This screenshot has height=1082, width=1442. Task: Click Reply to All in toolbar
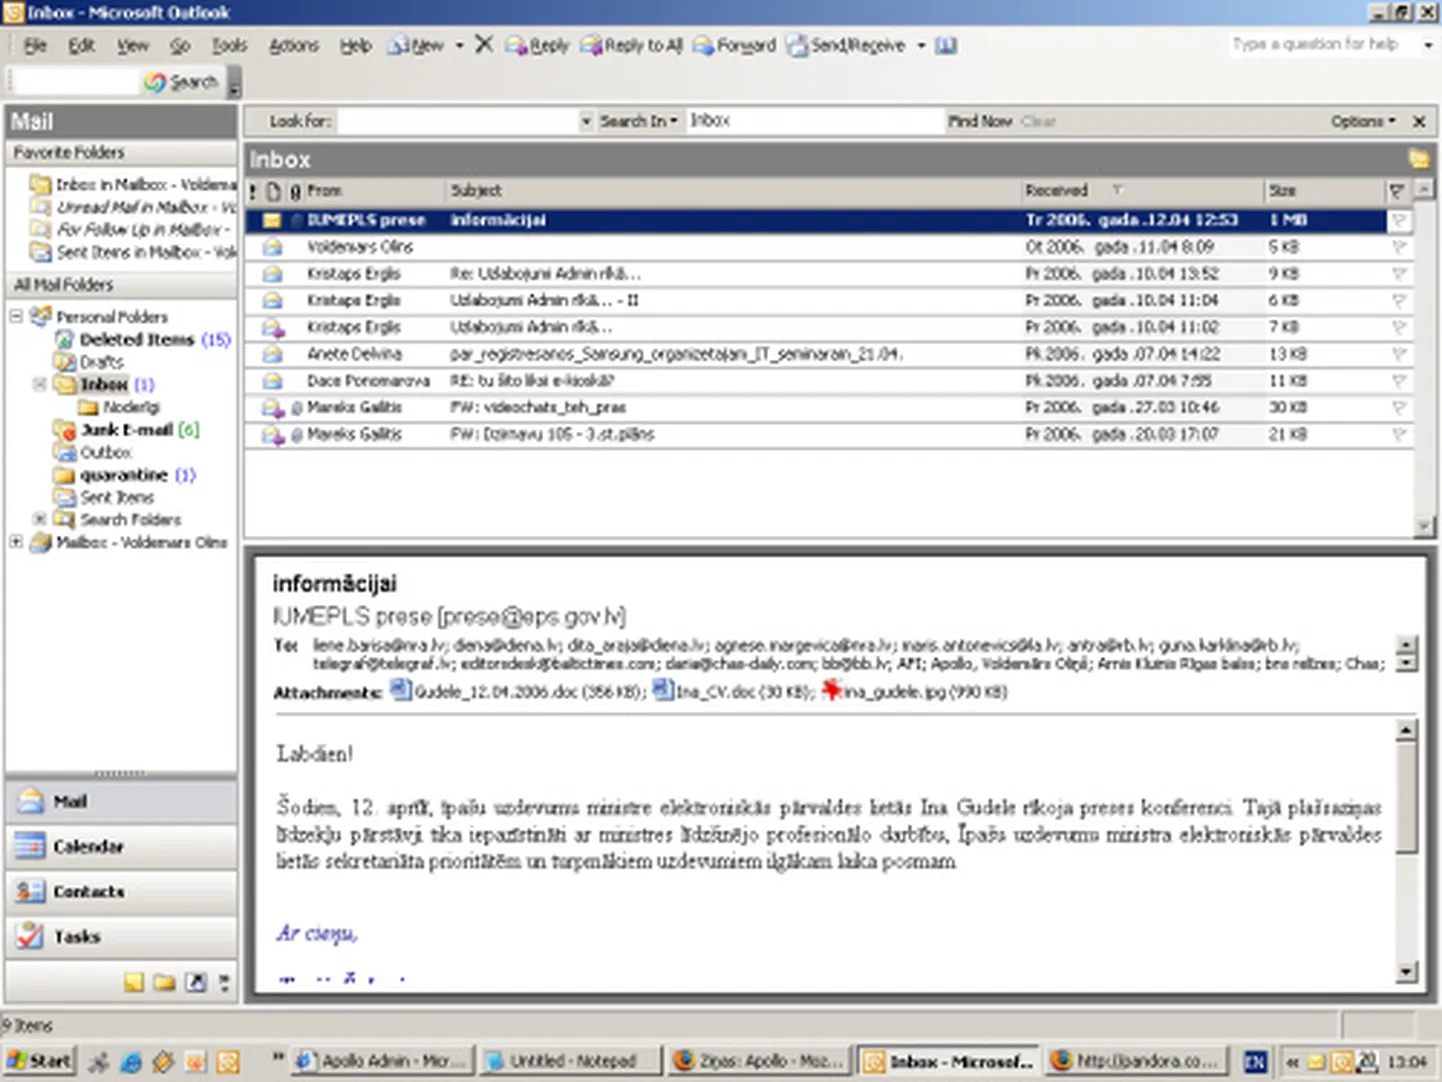(632, 45)
